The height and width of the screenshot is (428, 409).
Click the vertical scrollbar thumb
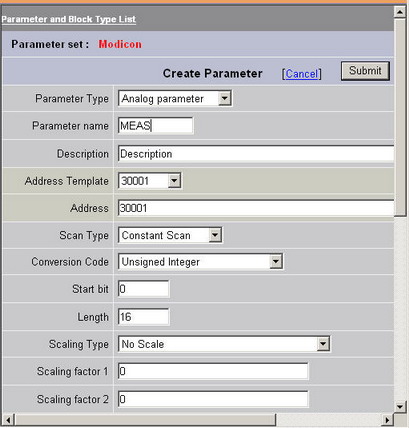(x=400, y=117)
